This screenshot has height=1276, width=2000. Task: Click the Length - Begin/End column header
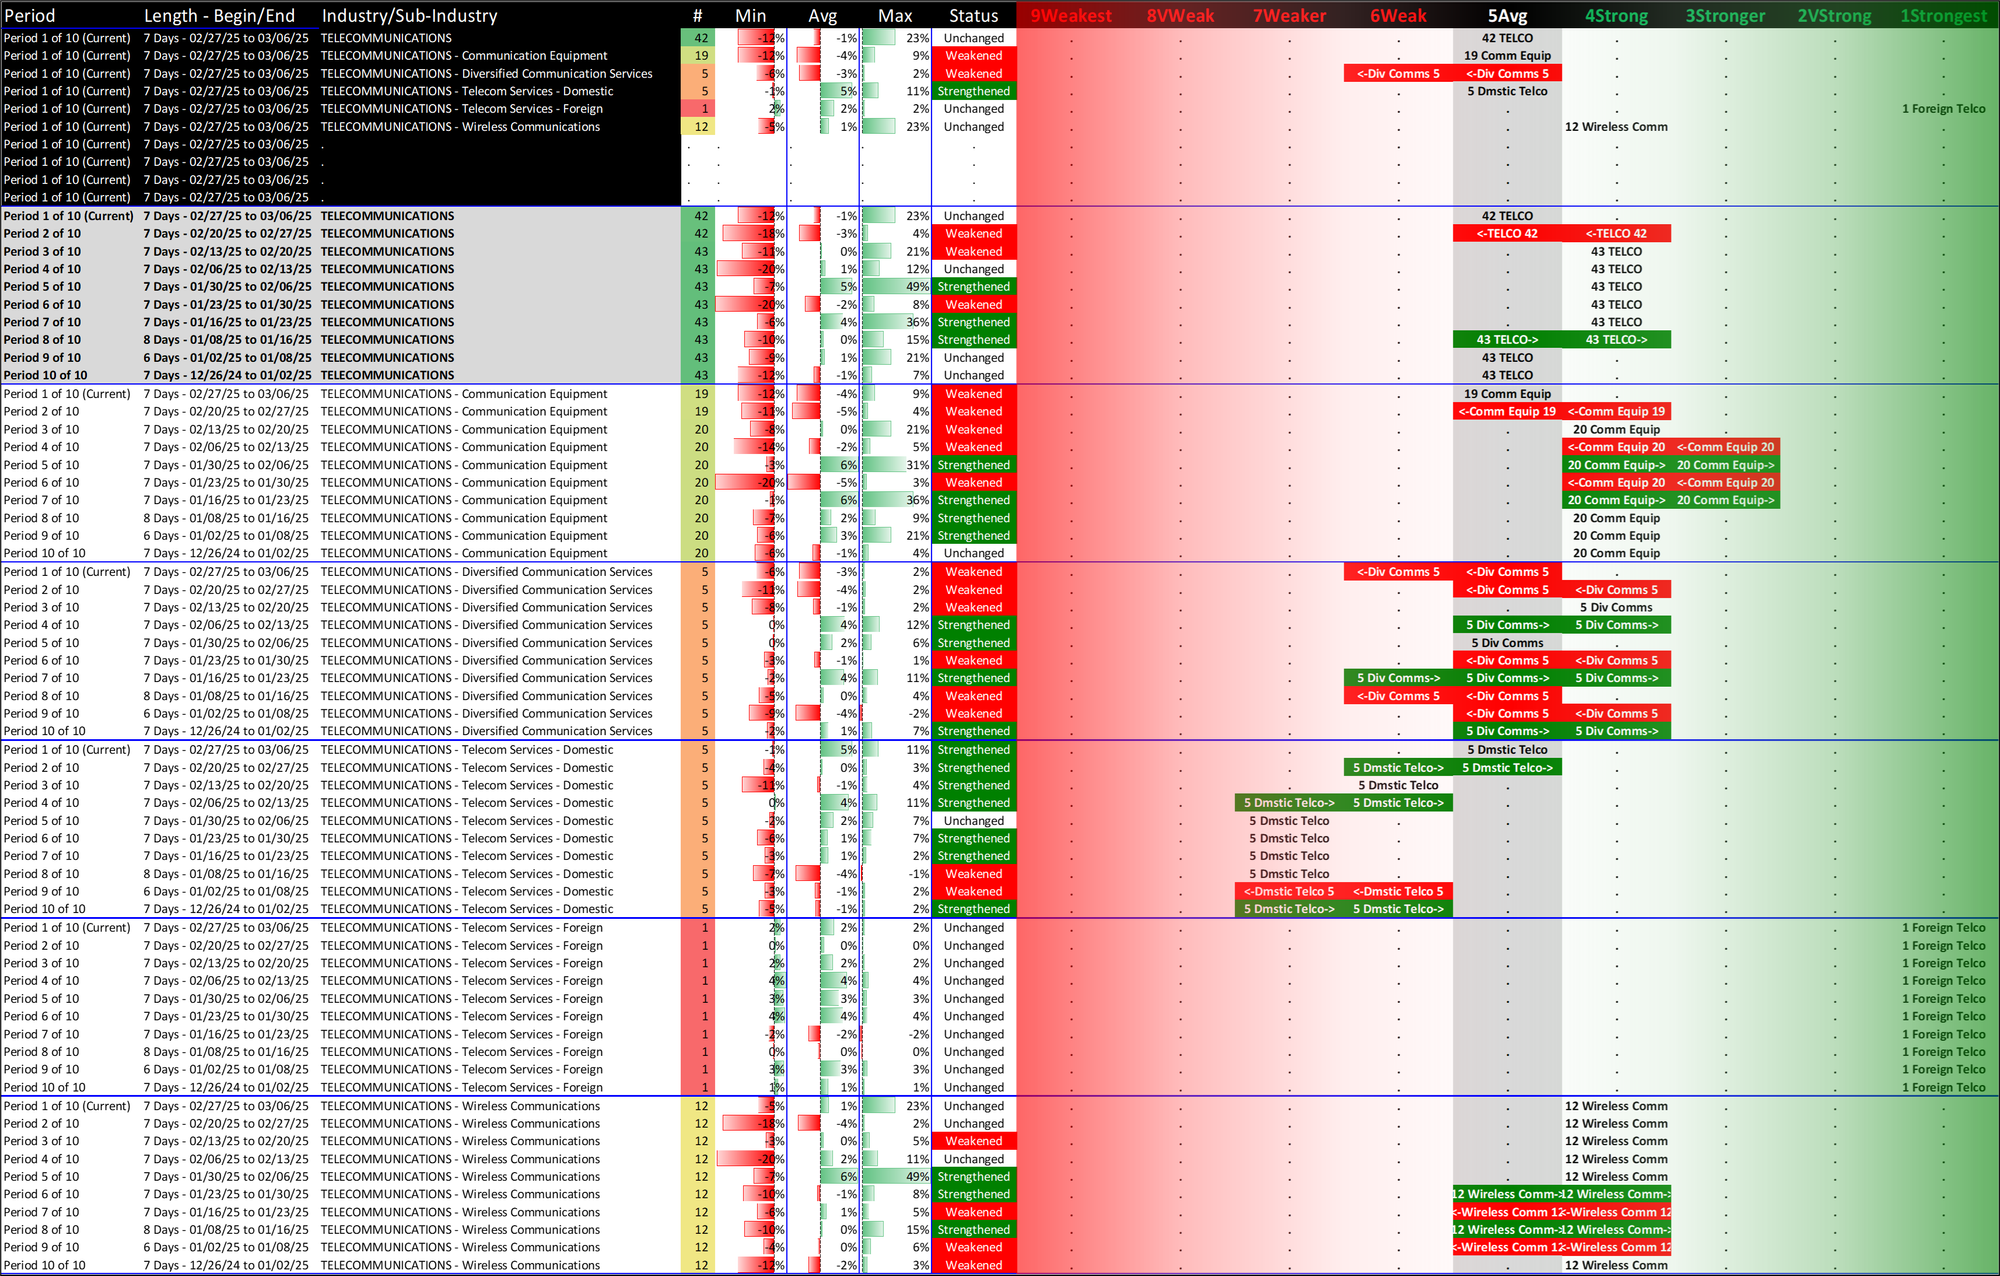click(219, 16)
